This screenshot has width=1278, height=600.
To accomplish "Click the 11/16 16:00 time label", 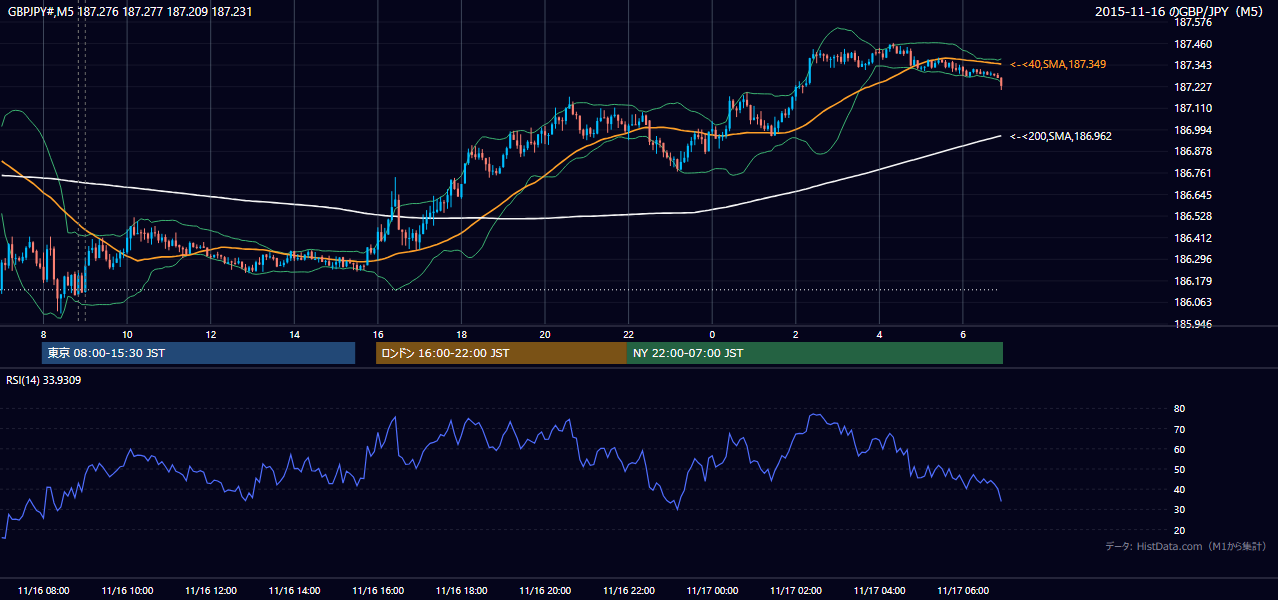I will click(x=378, y=591).
